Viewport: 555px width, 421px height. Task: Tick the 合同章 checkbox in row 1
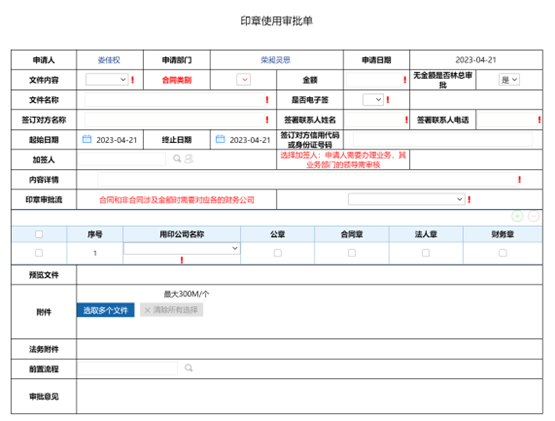pos(352,253)
